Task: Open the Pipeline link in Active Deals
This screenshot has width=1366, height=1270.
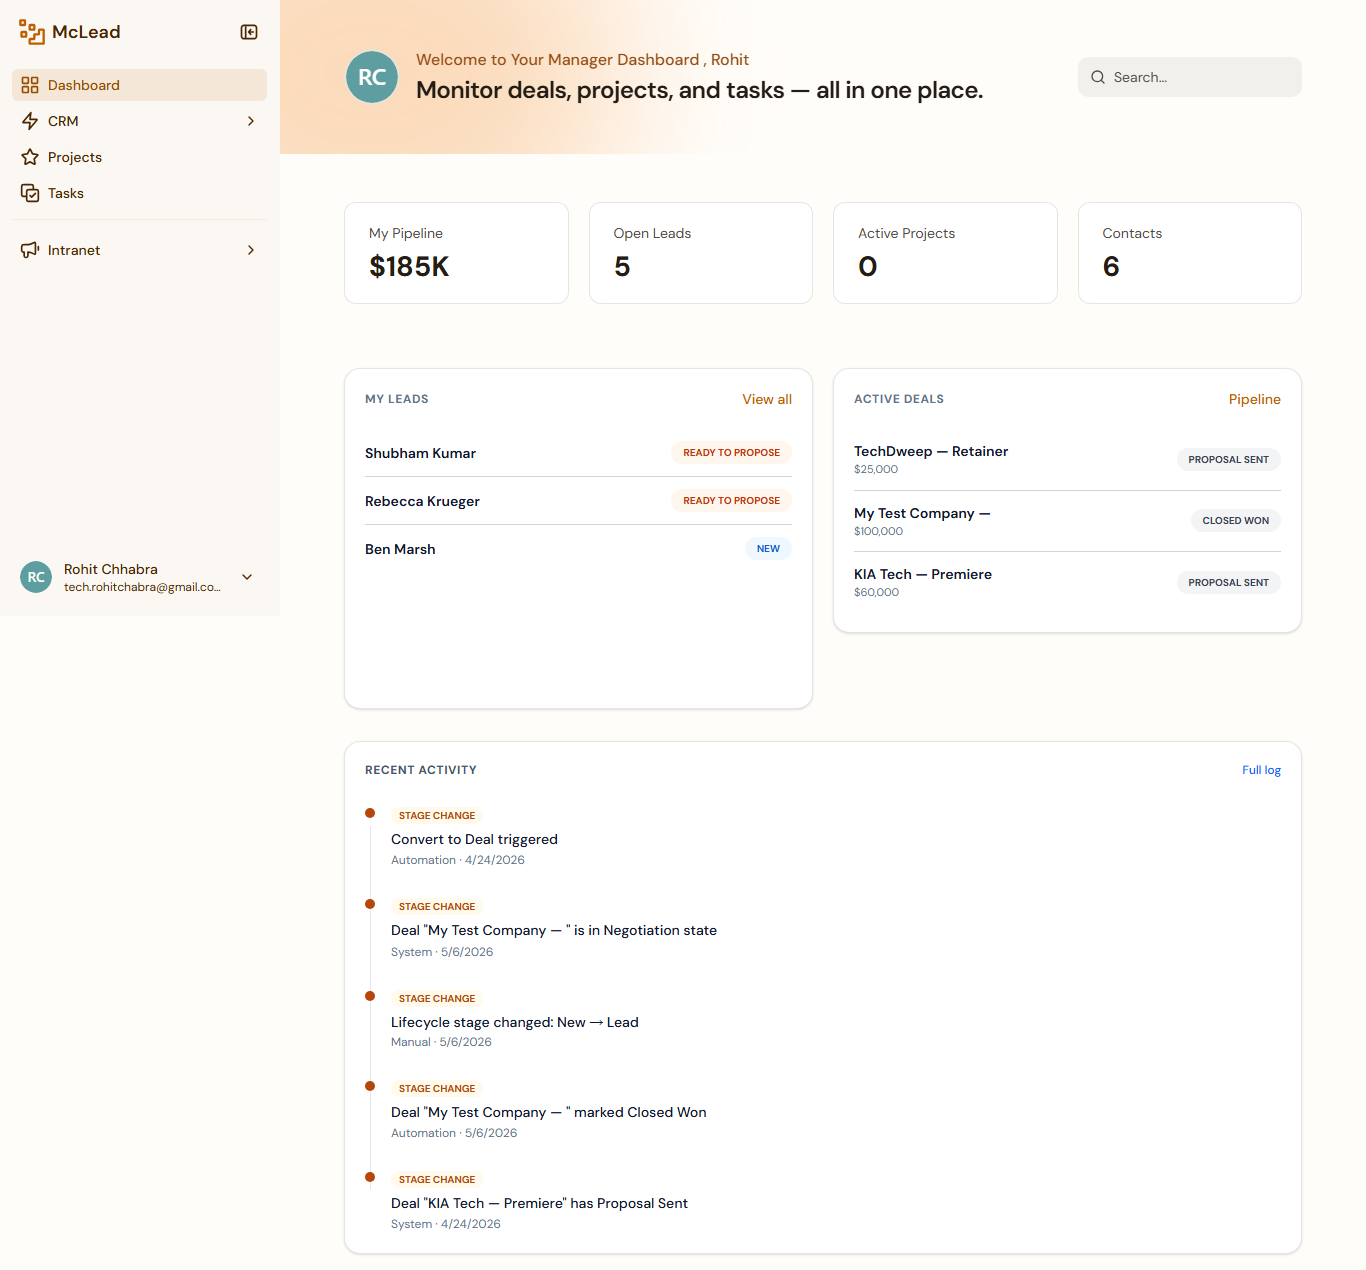Action: 1254,399
